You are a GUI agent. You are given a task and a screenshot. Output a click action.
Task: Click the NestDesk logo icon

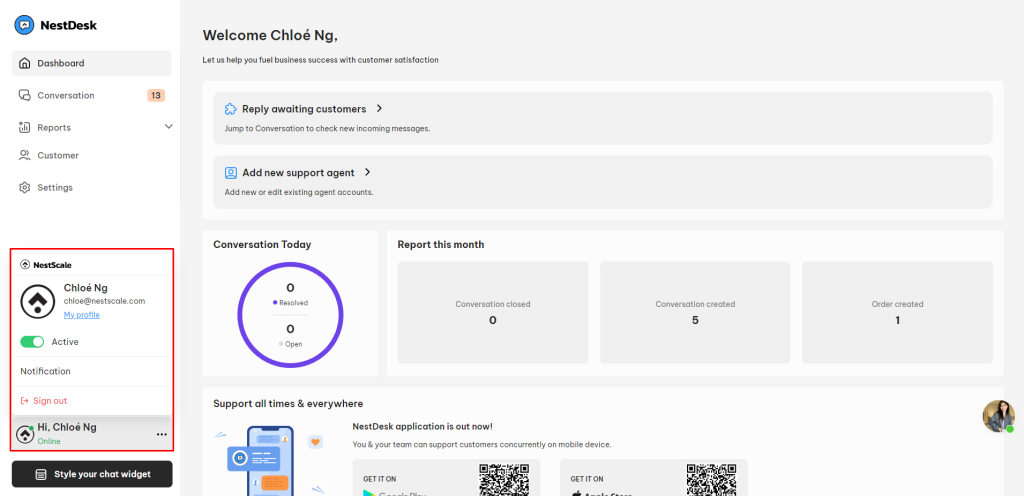(x=24, y=25)
